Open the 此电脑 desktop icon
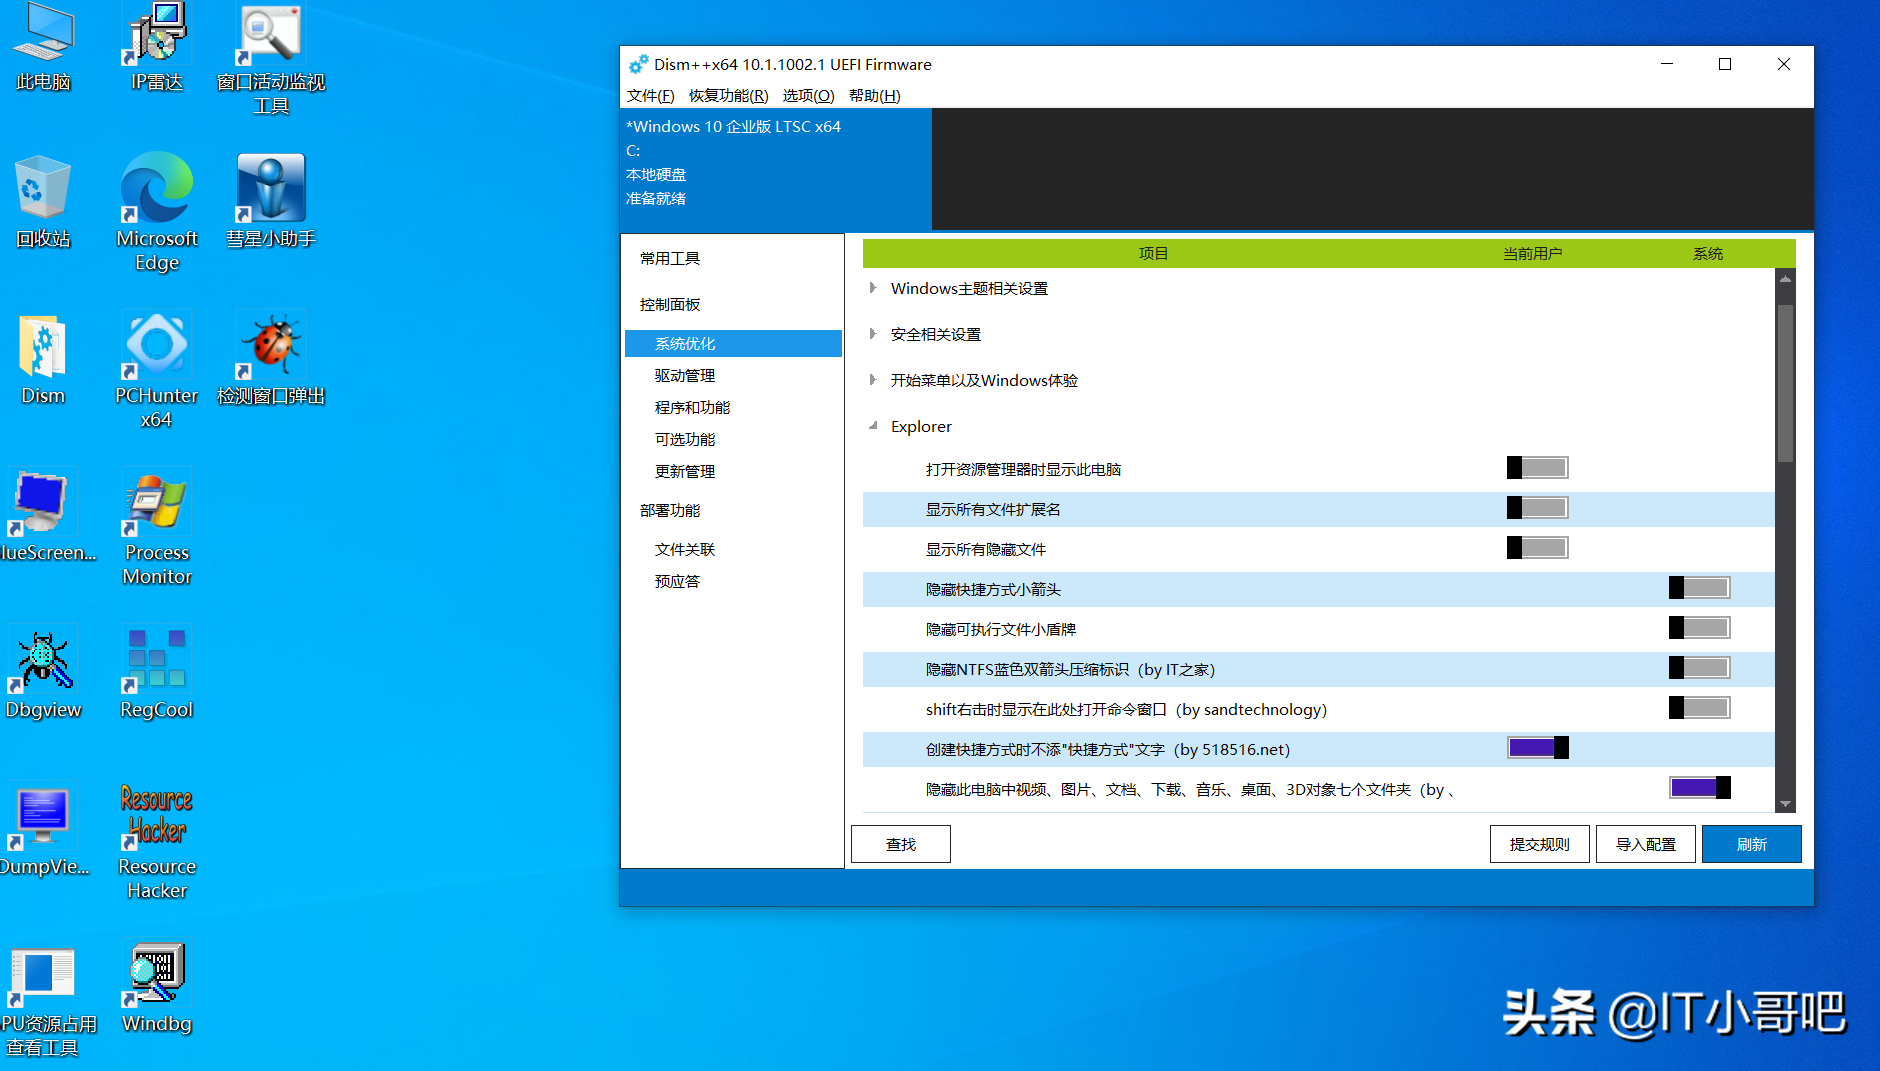Viewport: 1880px width, 1071px height. pyautogui.click(x=43, y=46)
